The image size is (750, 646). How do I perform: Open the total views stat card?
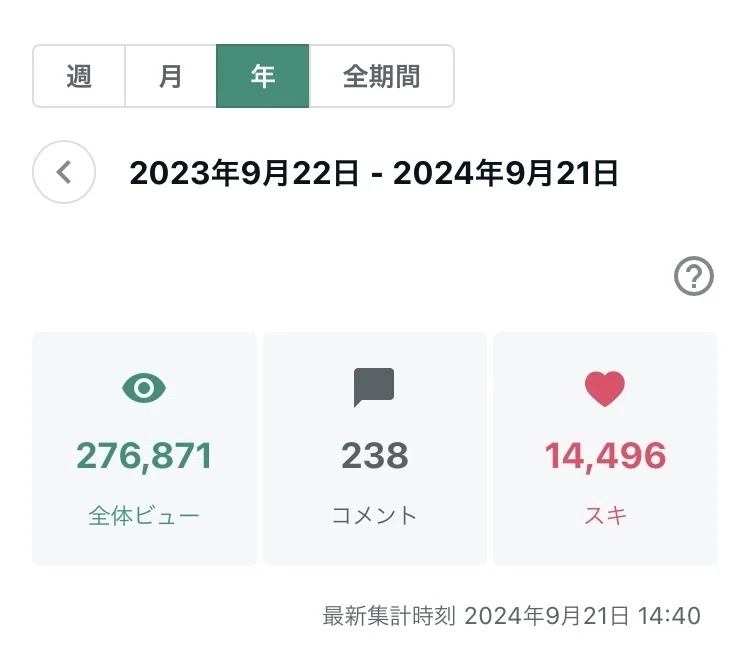[x=144, y=449]
